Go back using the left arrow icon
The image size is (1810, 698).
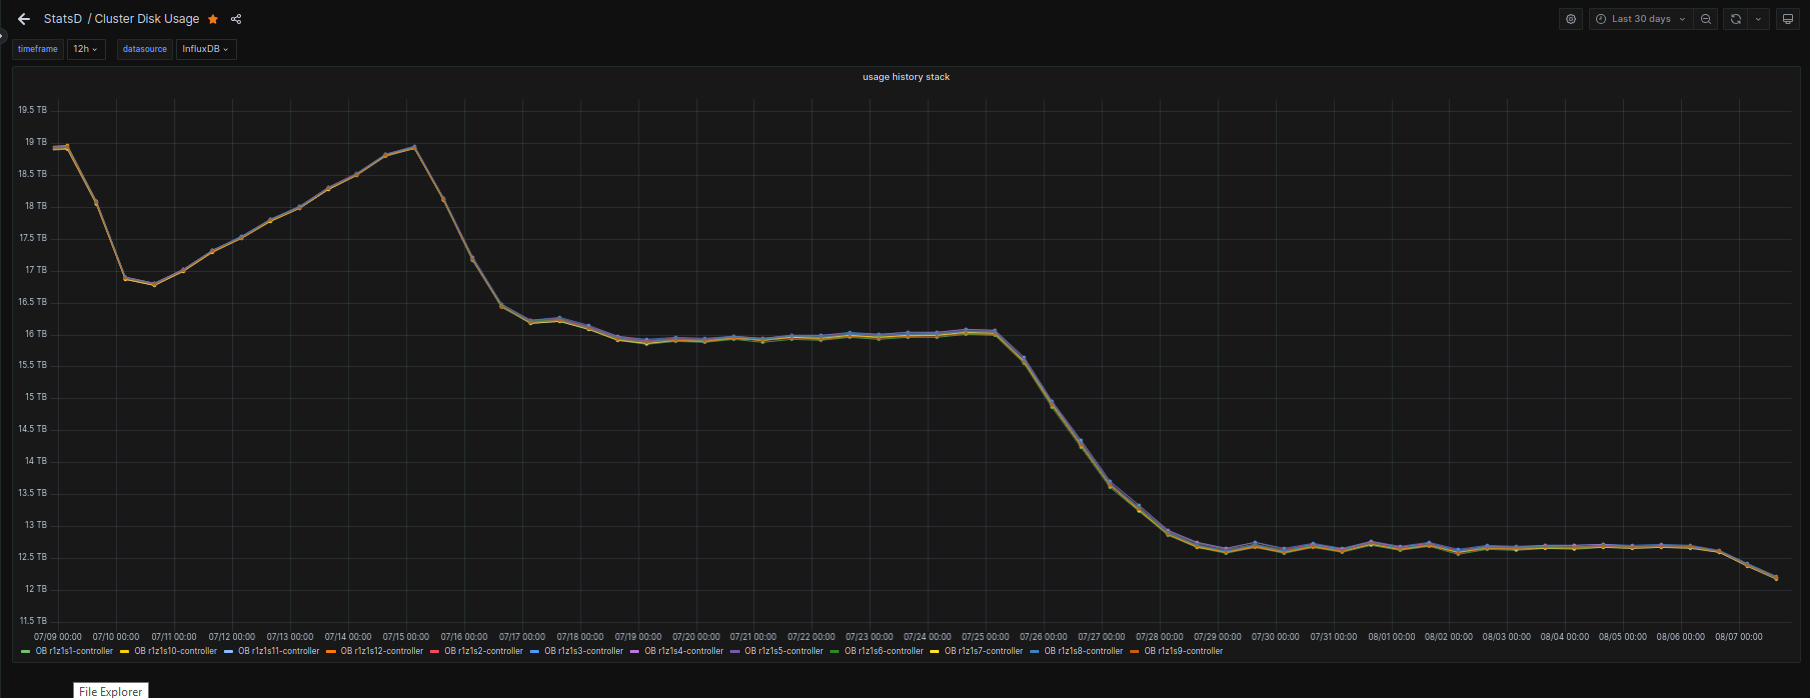(x=24, y=19)
